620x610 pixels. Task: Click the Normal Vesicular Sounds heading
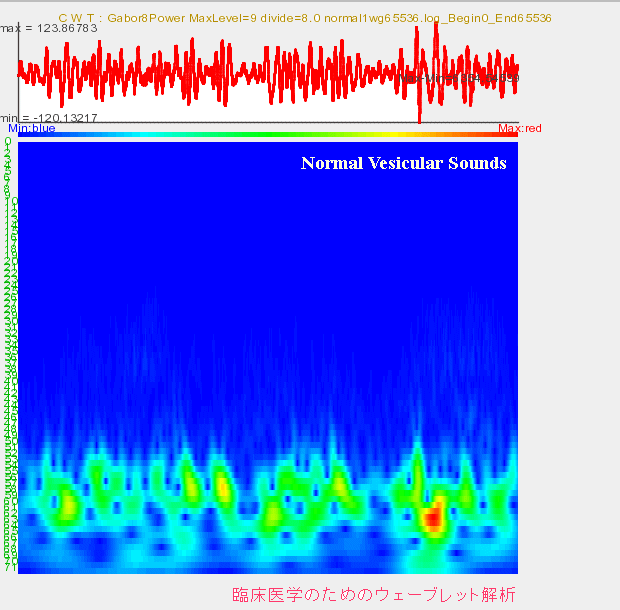pos(403,163)
